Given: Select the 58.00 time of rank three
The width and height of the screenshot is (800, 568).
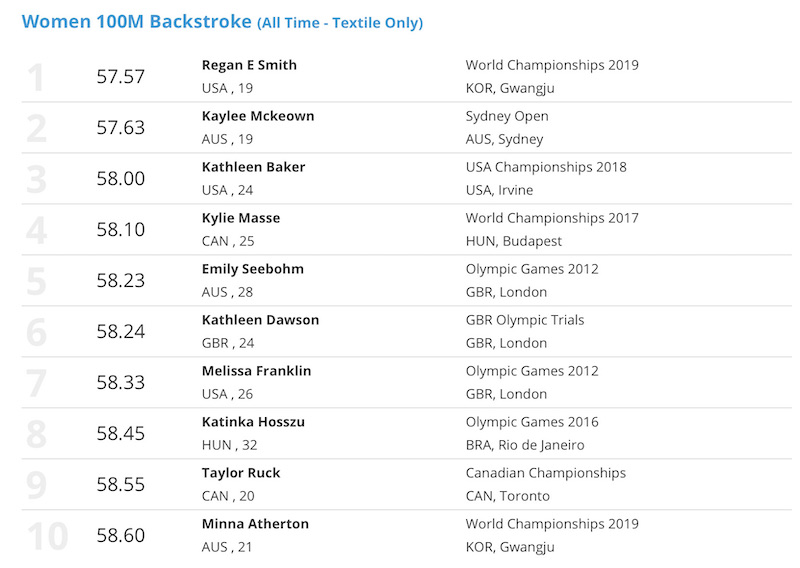Looking at the screenshot, I should pos(120,179).
